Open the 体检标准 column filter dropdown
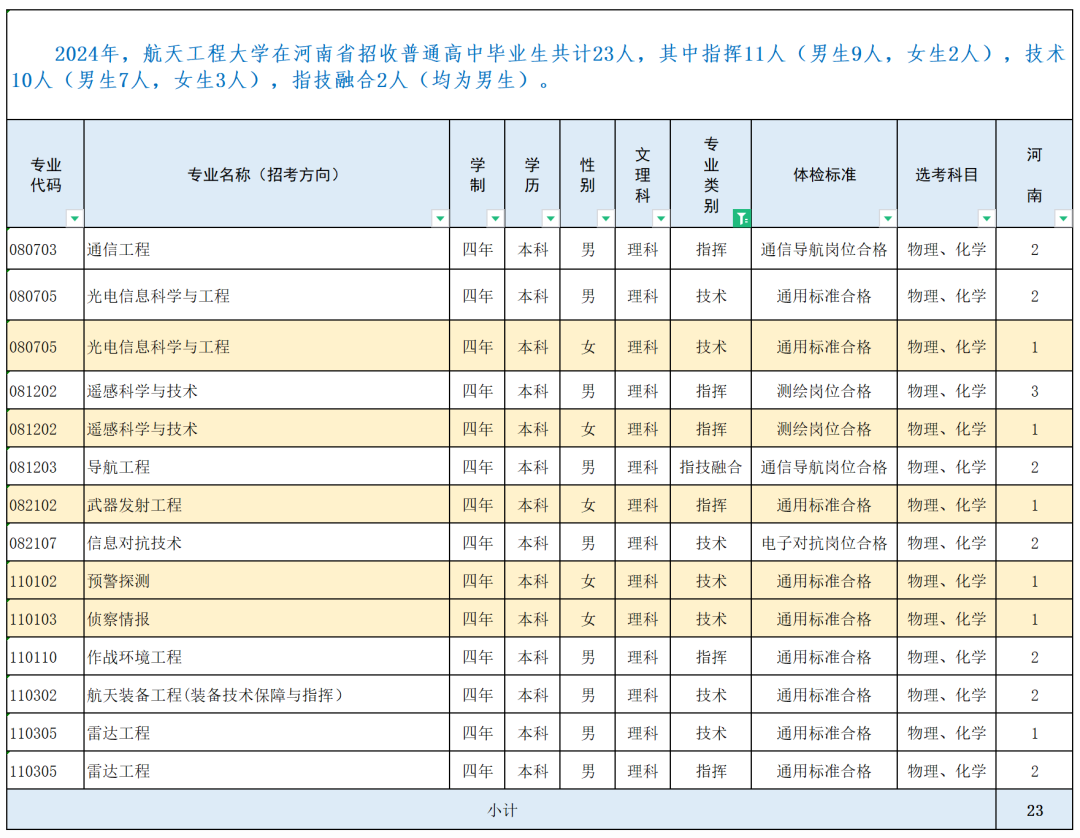1080x838 pixels. [886, 218]
